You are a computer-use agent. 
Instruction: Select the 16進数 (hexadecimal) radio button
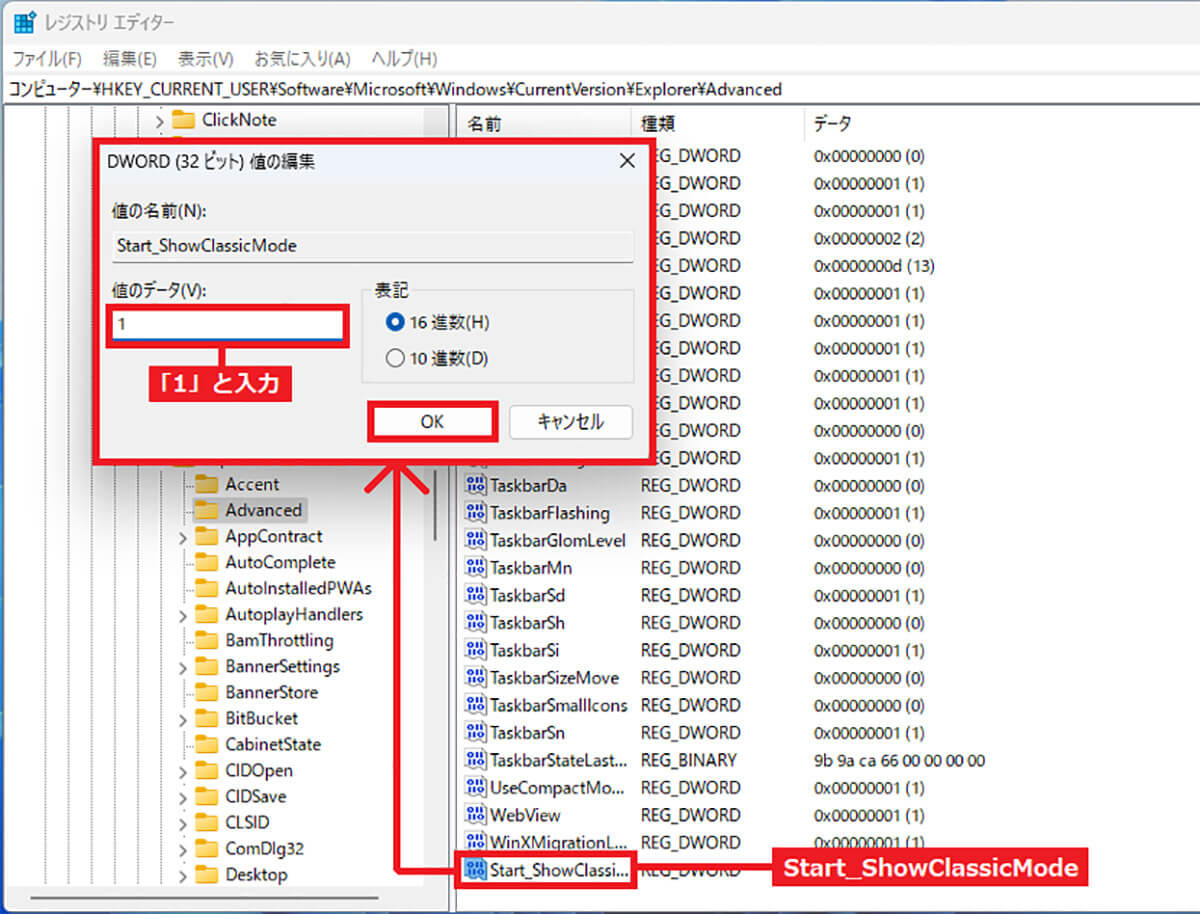pyautogui.click(x=394, y=323)
